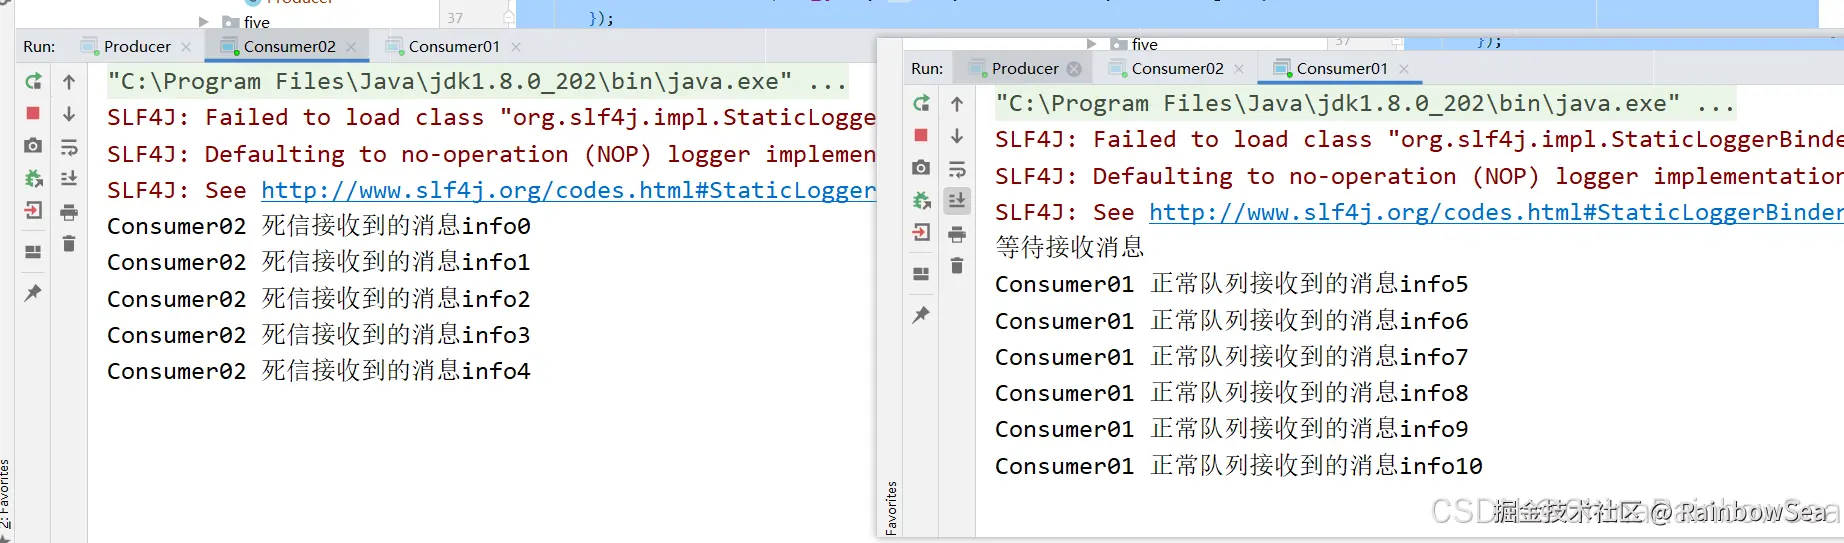Close the Producer tab in the left Run window
Image resolution: width=1844 pixels, height=543 pixels.
pos(186,47)
